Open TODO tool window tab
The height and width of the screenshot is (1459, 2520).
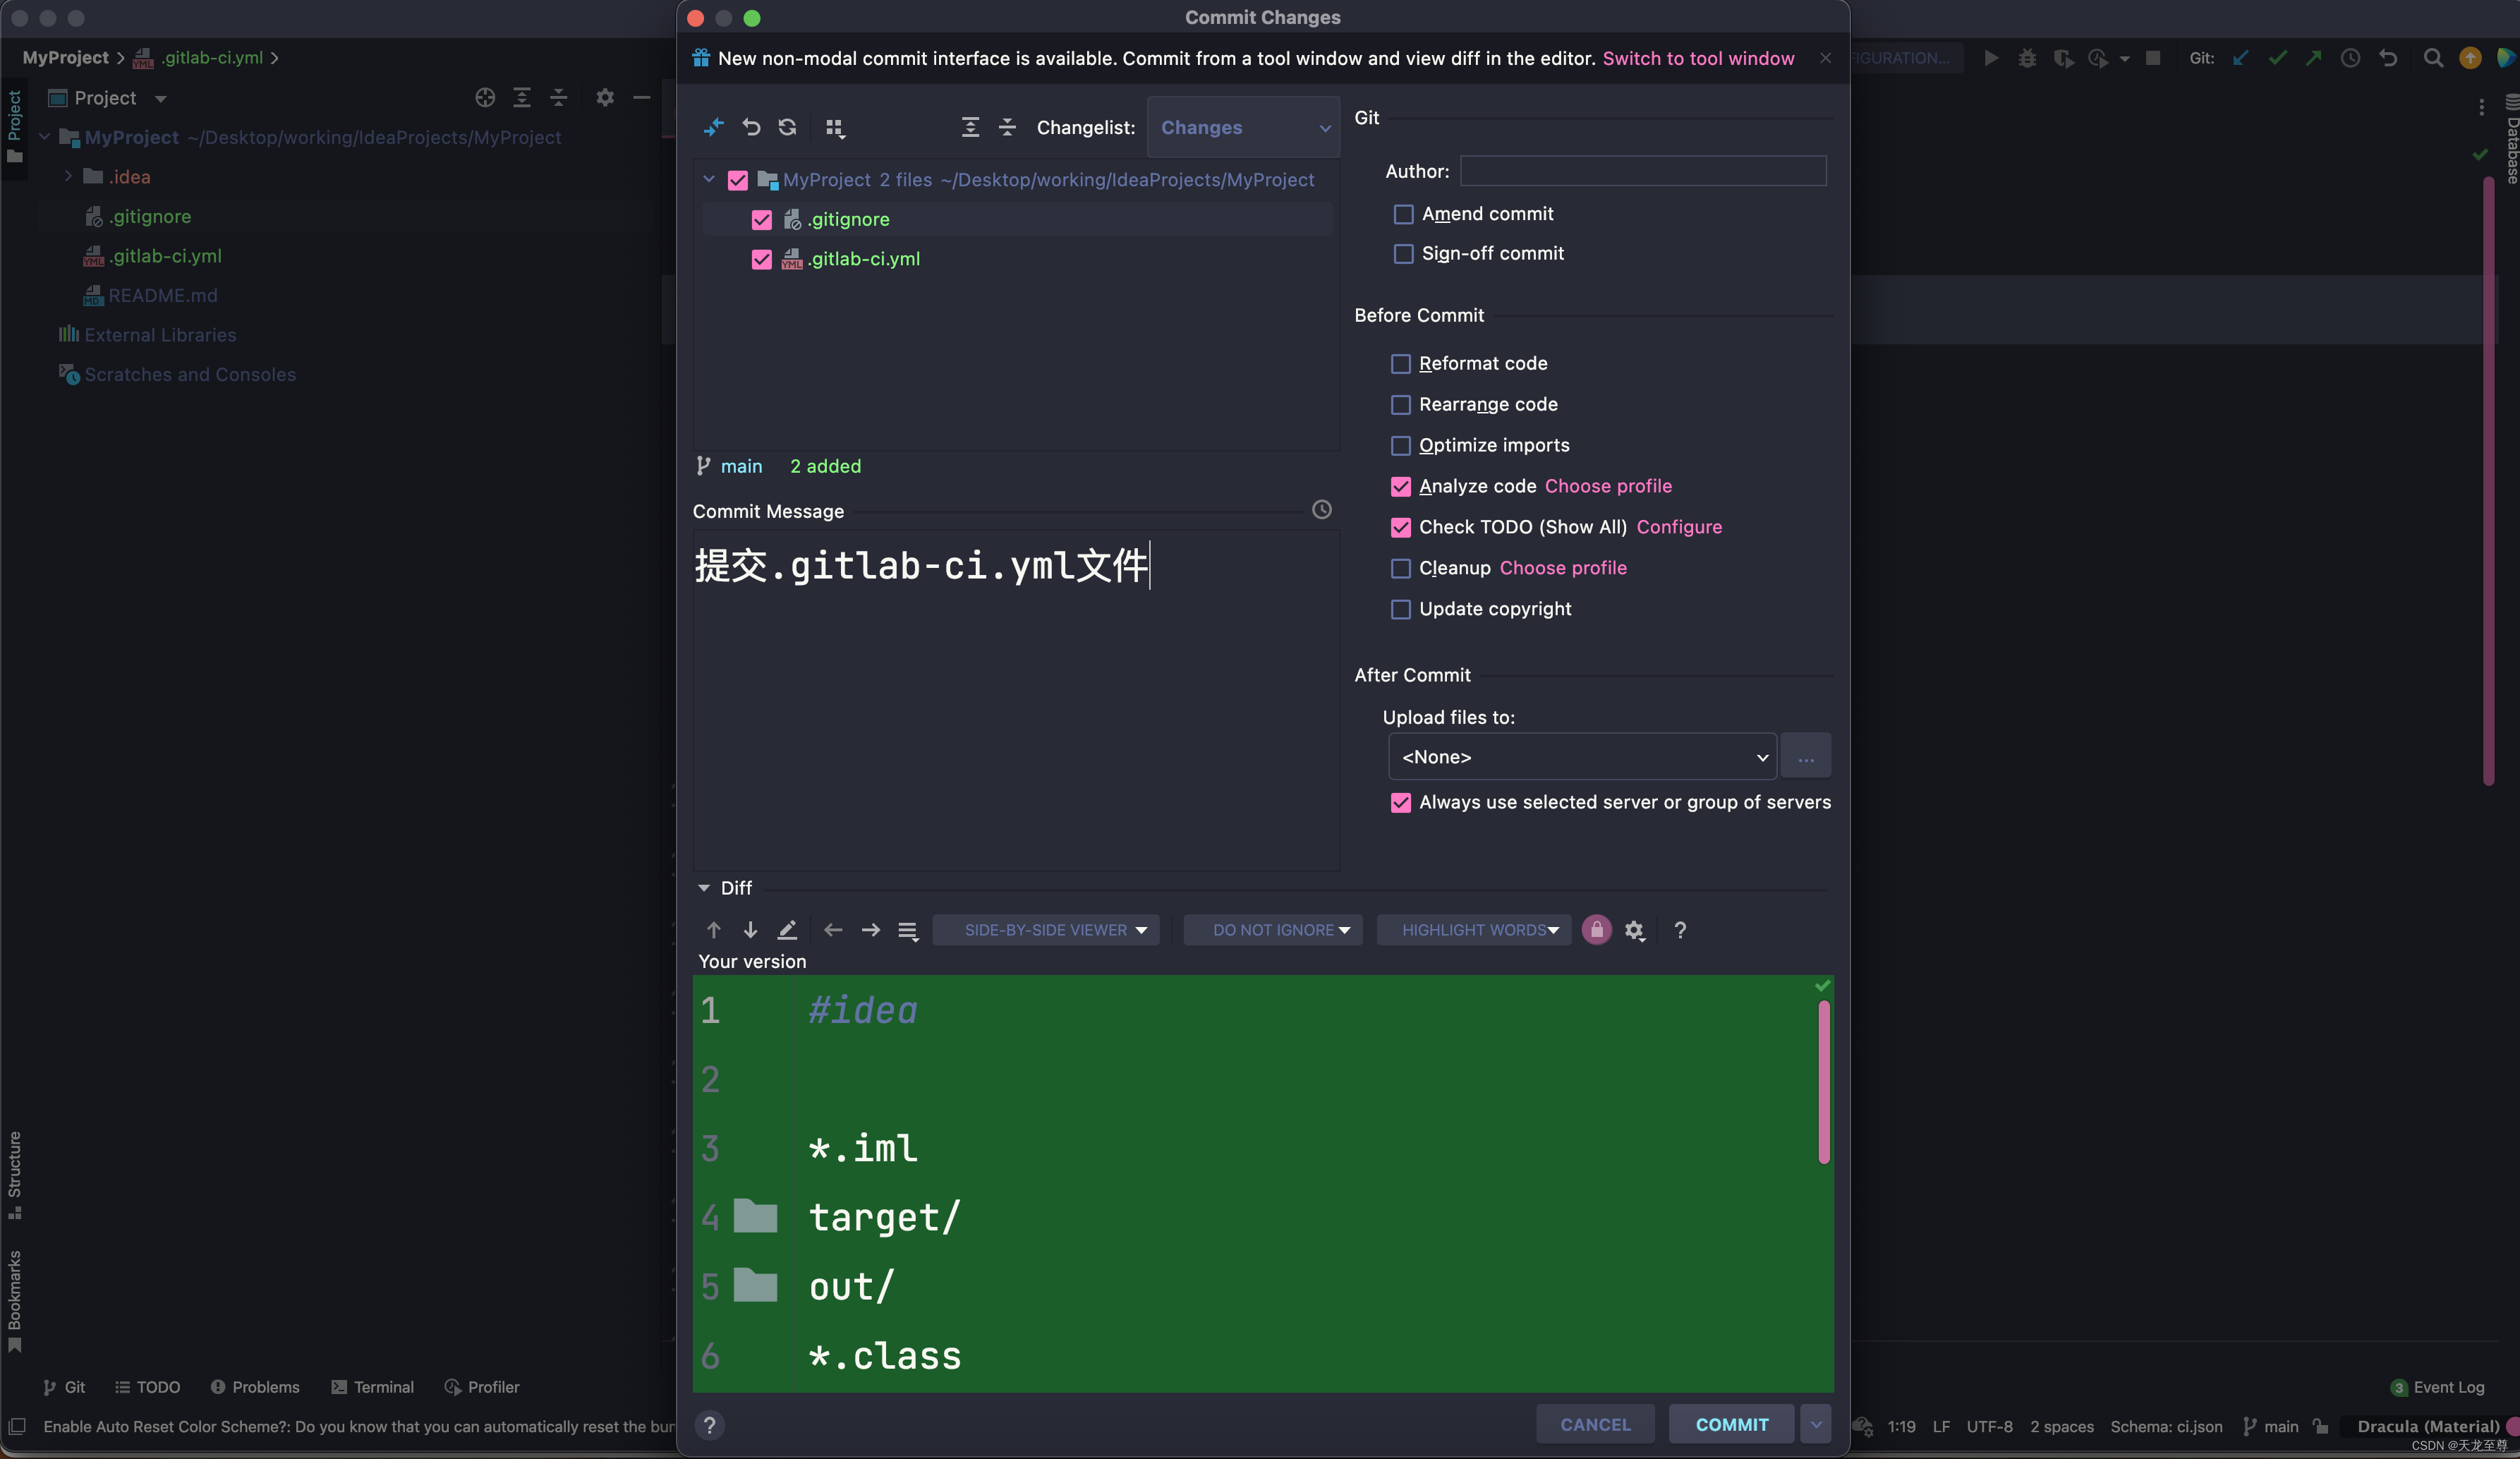(x=147, y=1387)
